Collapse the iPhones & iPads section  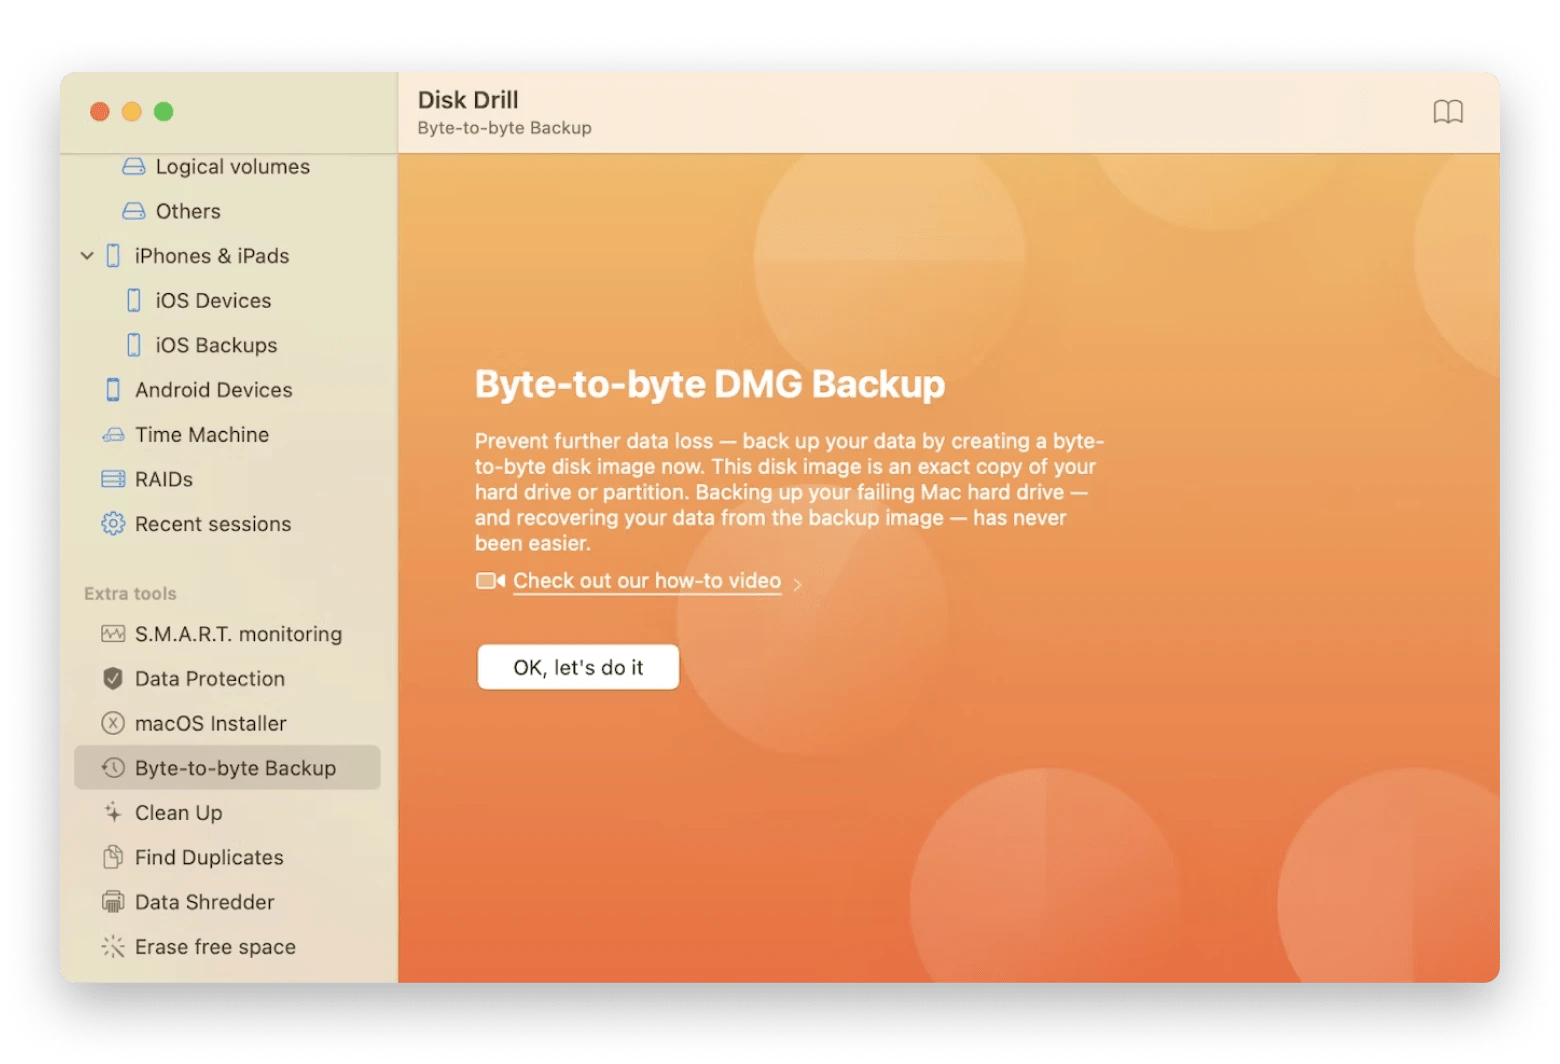pyautogui.click(x=87, y=255)
